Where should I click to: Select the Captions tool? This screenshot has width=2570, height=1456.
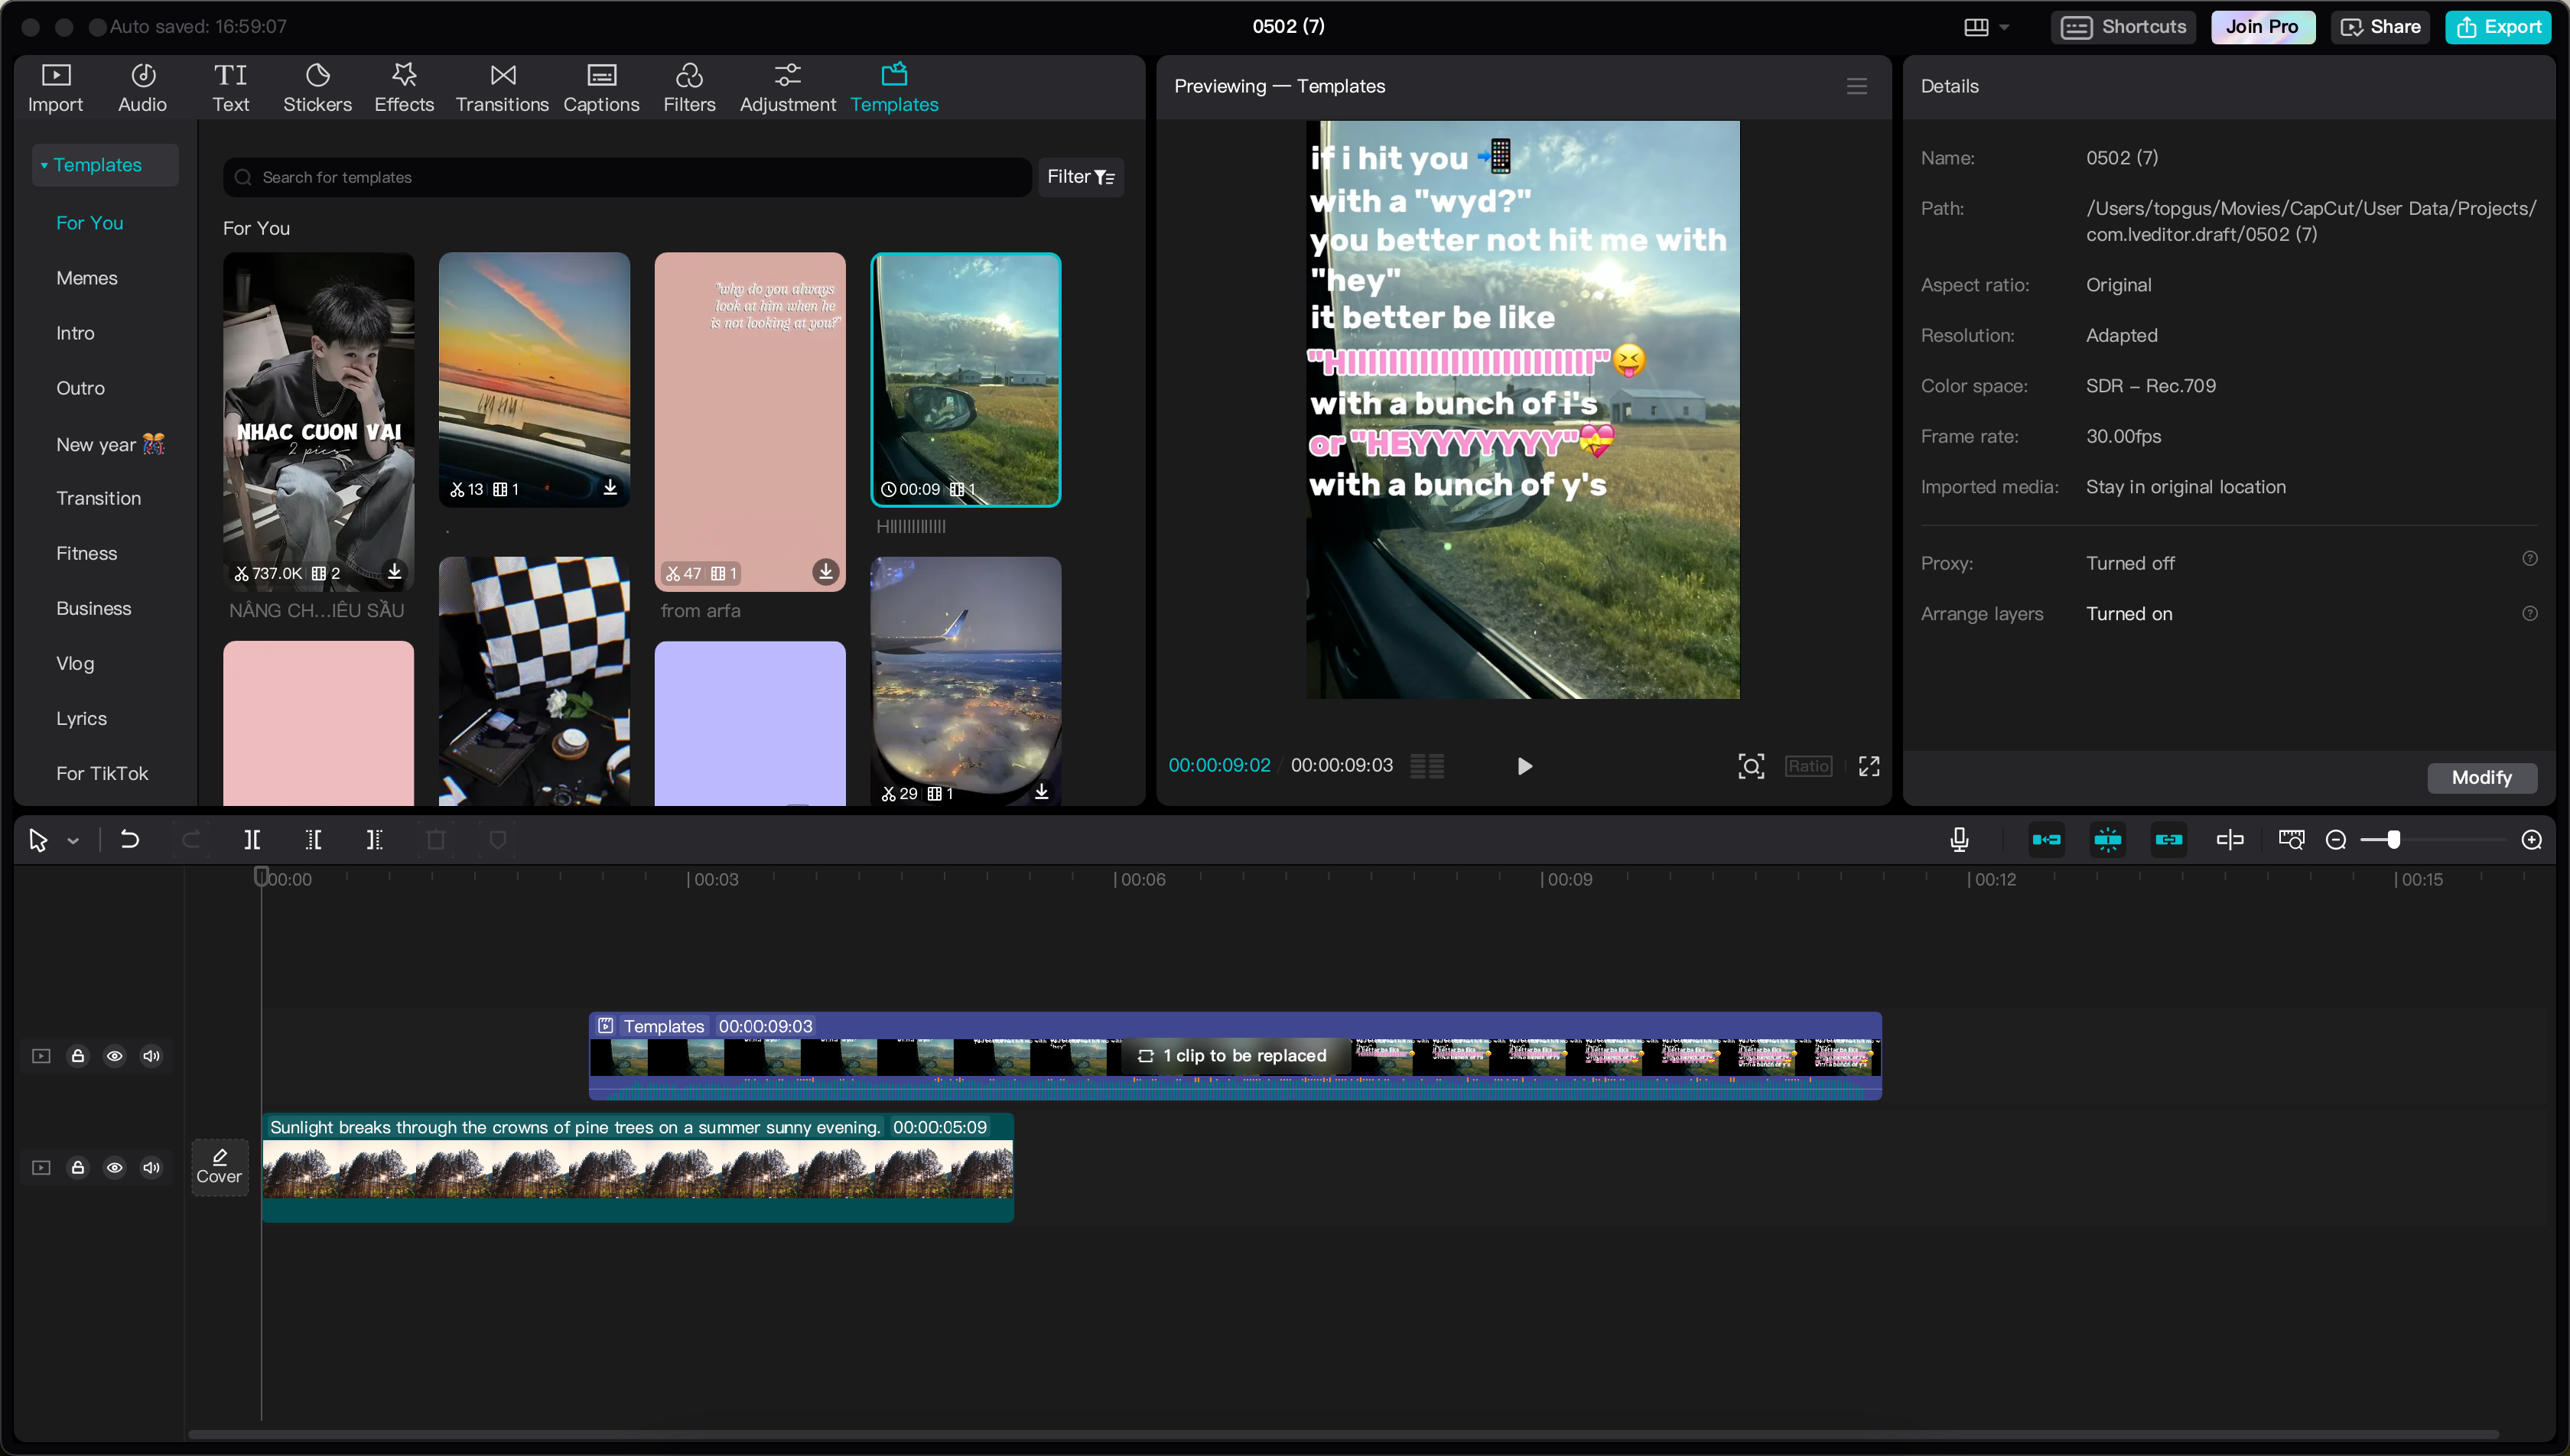pos(600,85)
